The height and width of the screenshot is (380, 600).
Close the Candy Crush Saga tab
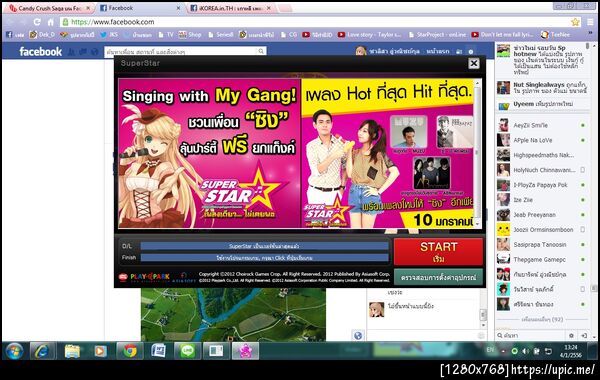[x=88, y=8]
